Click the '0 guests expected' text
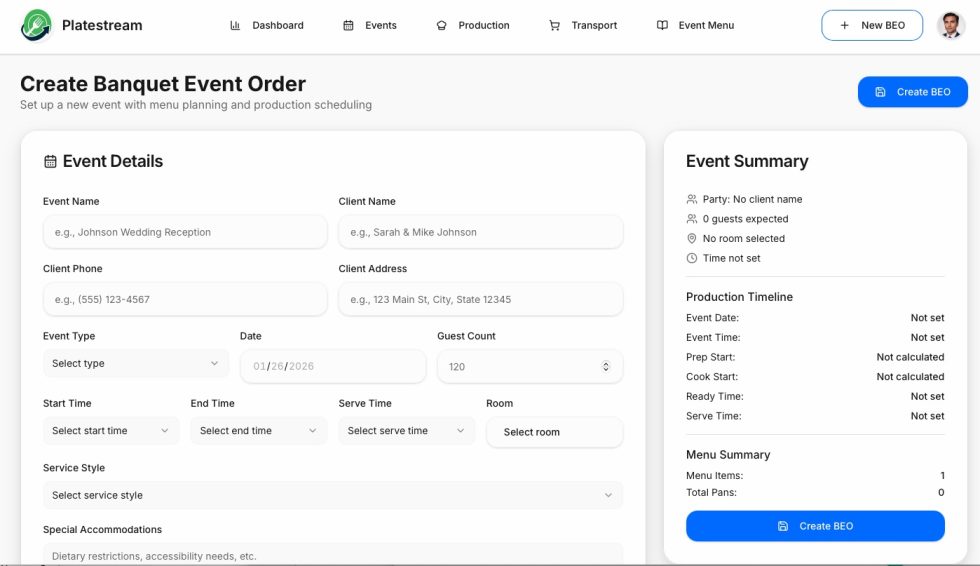The image size is (980, 566). tap(746, 219)
